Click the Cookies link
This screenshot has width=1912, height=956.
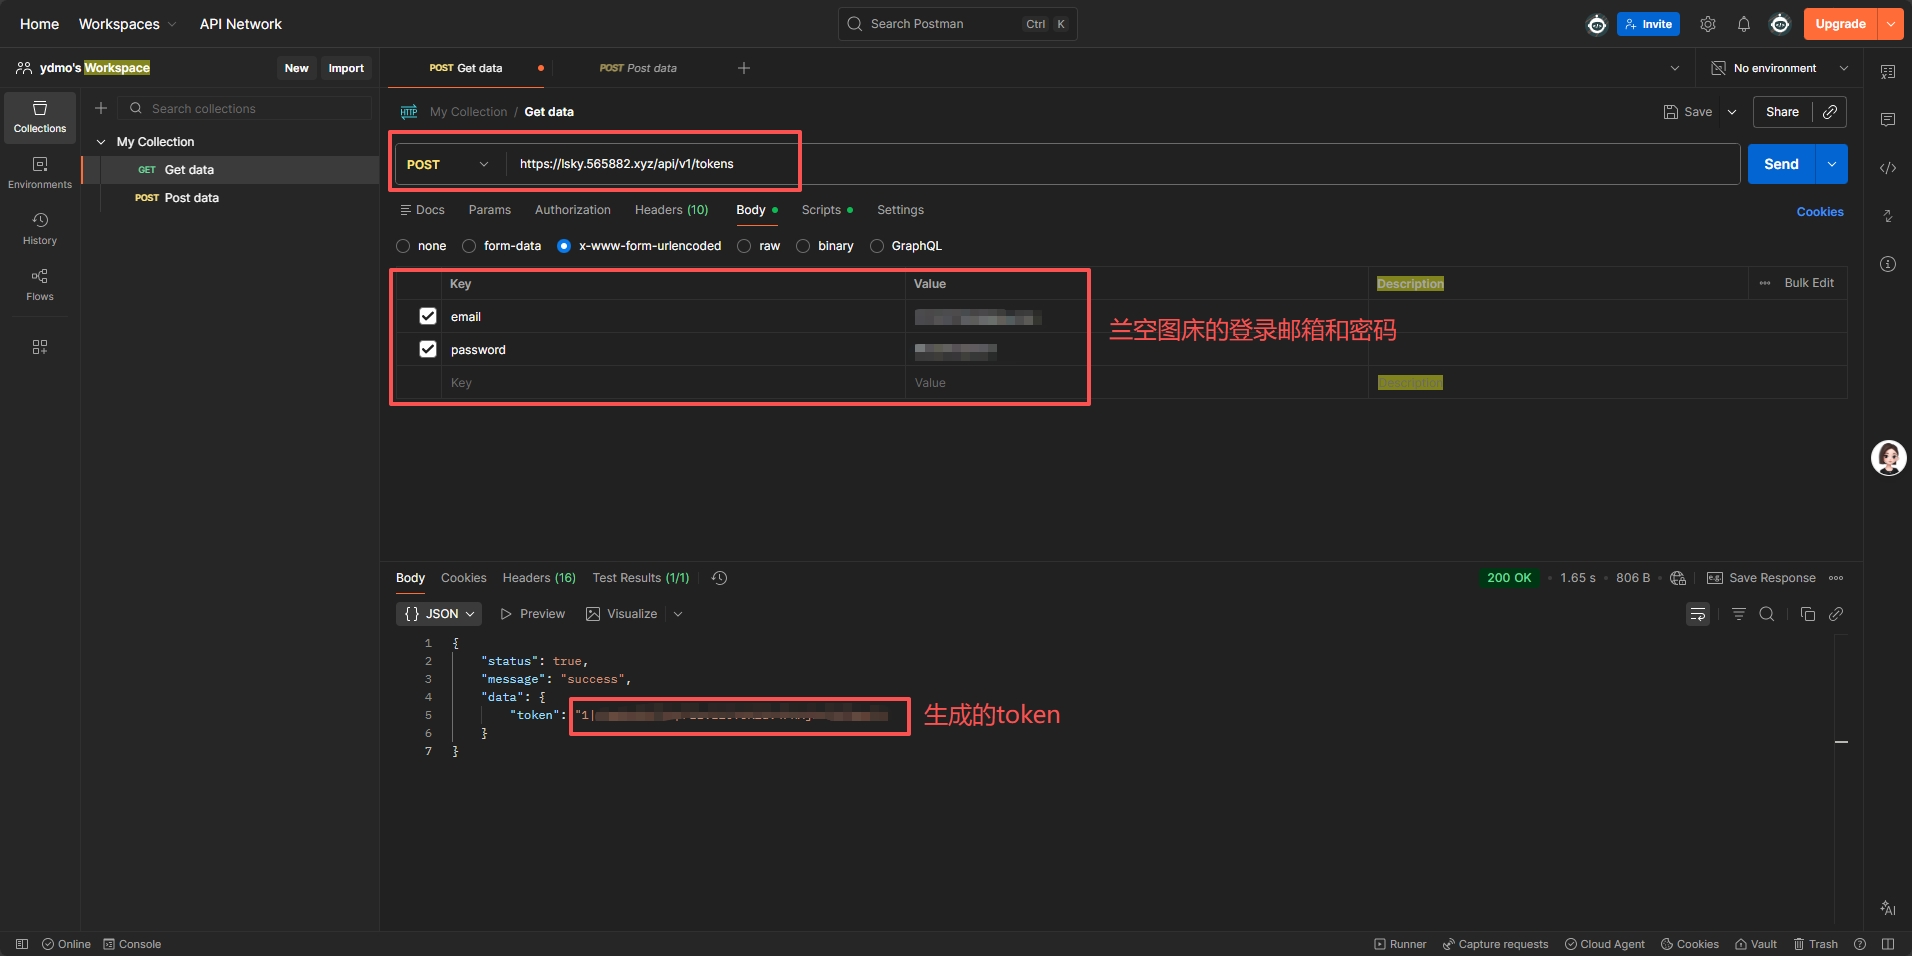tap(1819, 212)
